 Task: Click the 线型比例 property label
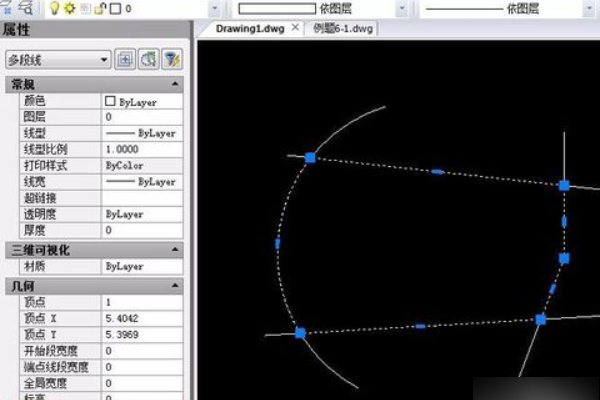pos(46,149)
